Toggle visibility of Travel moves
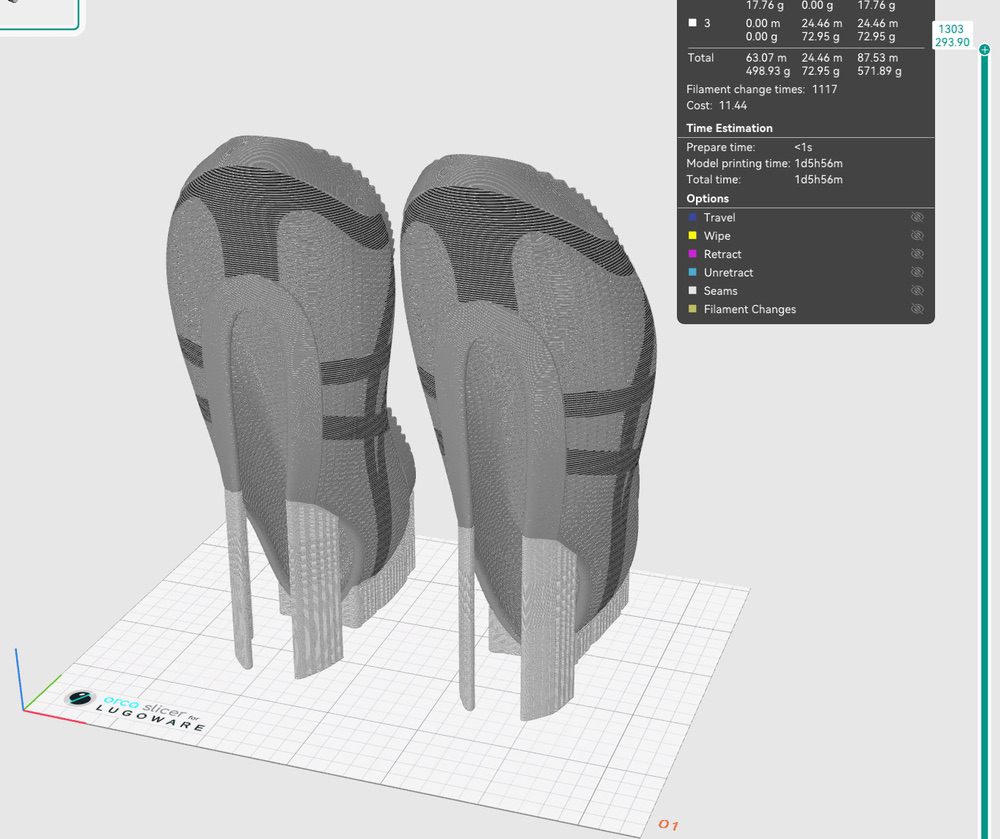Screen dimensions: 1000x839 pyautogui.click(x=917, y=217)
